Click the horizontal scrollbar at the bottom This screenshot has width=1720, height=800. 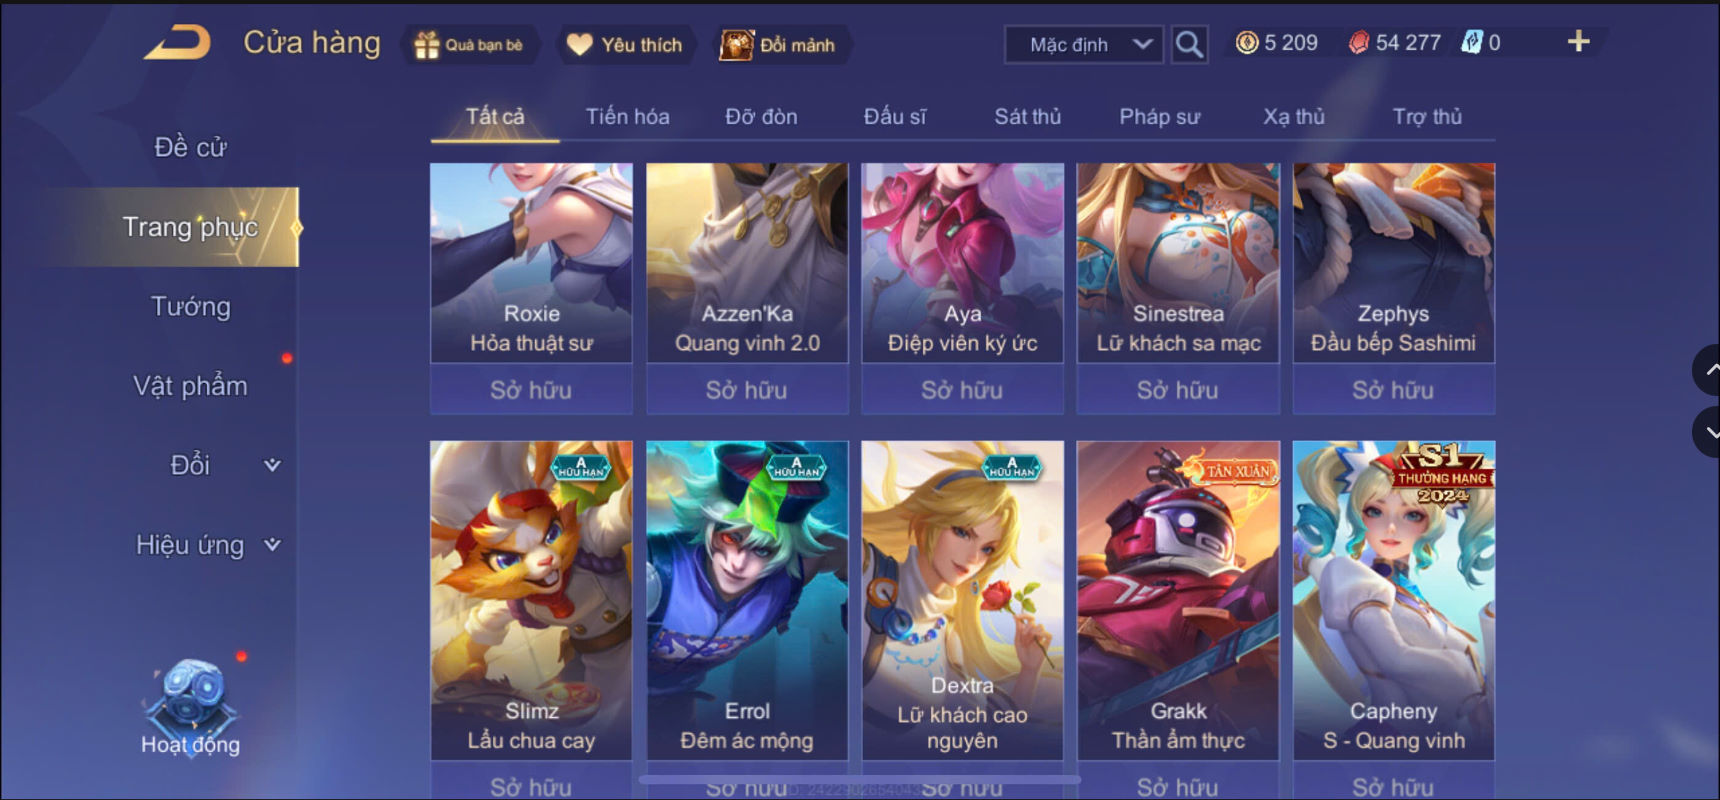pos(860,778)
